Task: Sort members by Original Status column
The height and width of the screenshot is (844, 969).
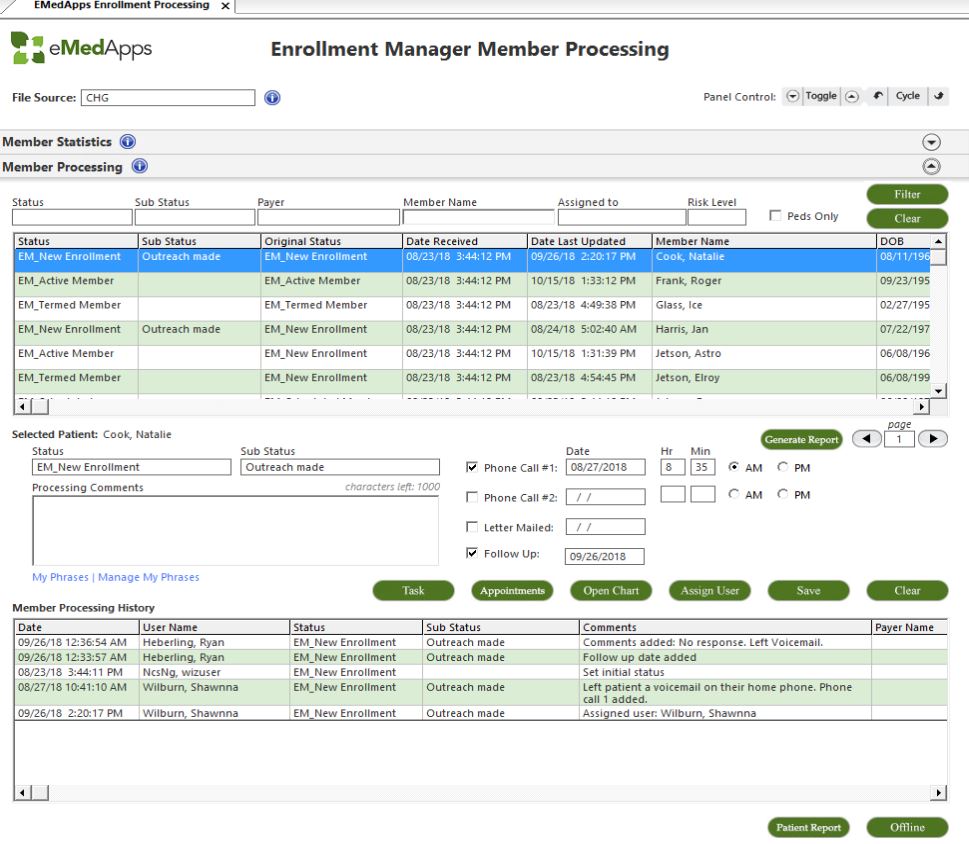Action: pos(331,241)
